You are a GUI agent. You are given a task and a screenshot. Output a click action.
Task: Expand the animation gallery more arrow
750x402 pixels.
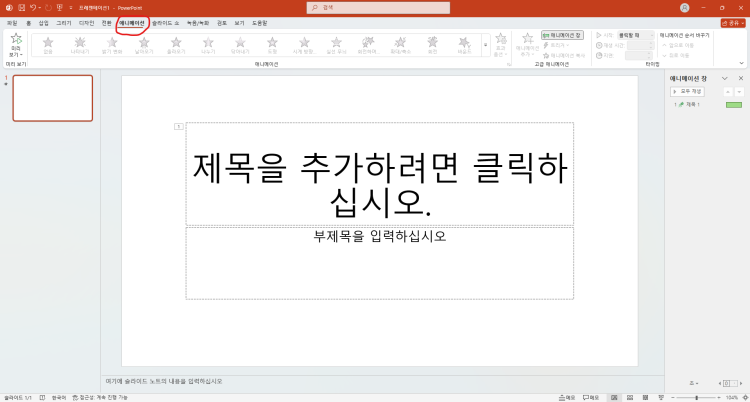point(485,45)
